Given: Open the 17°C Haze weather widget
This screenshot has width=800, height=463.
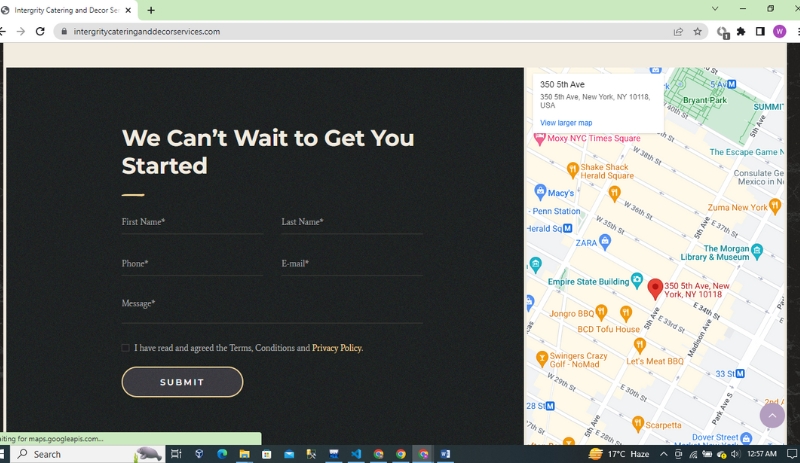Looking at the screenshot, I should pyautogui.click(x=618, y=454).
